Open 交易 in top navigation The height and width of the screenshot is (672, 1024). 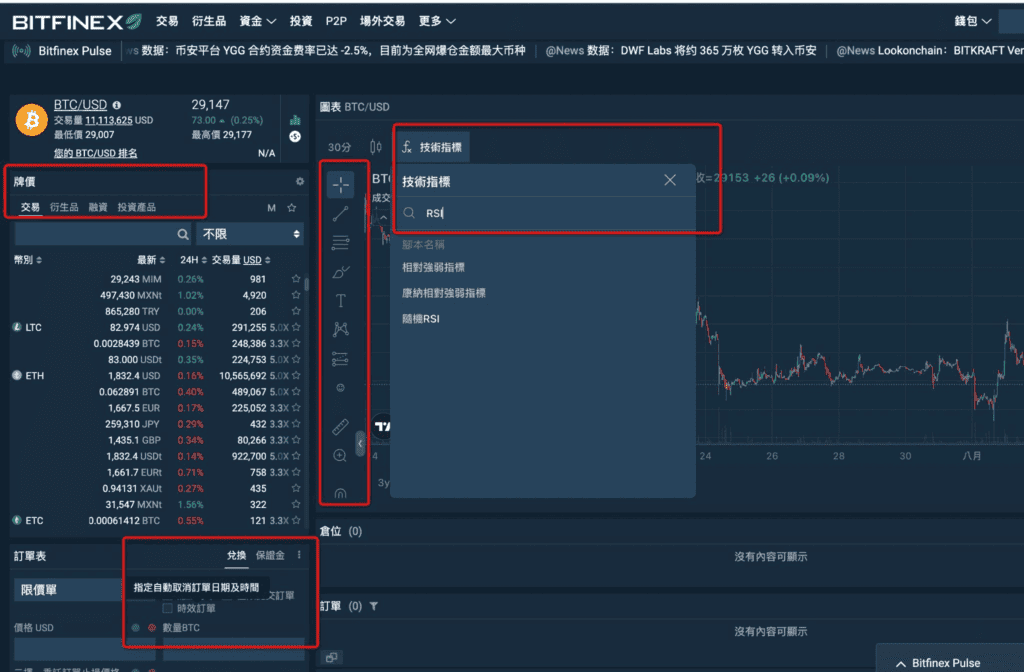[x=167, y=22]
